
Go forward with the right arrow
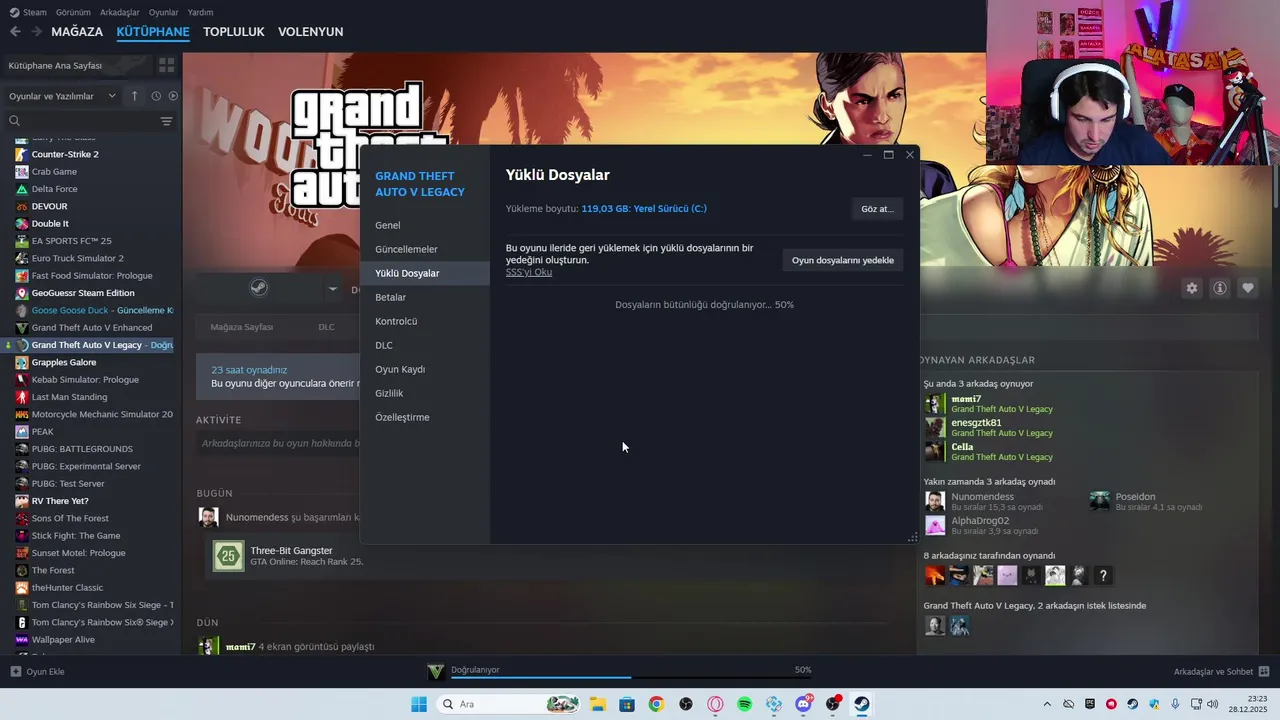pos(37,32)
